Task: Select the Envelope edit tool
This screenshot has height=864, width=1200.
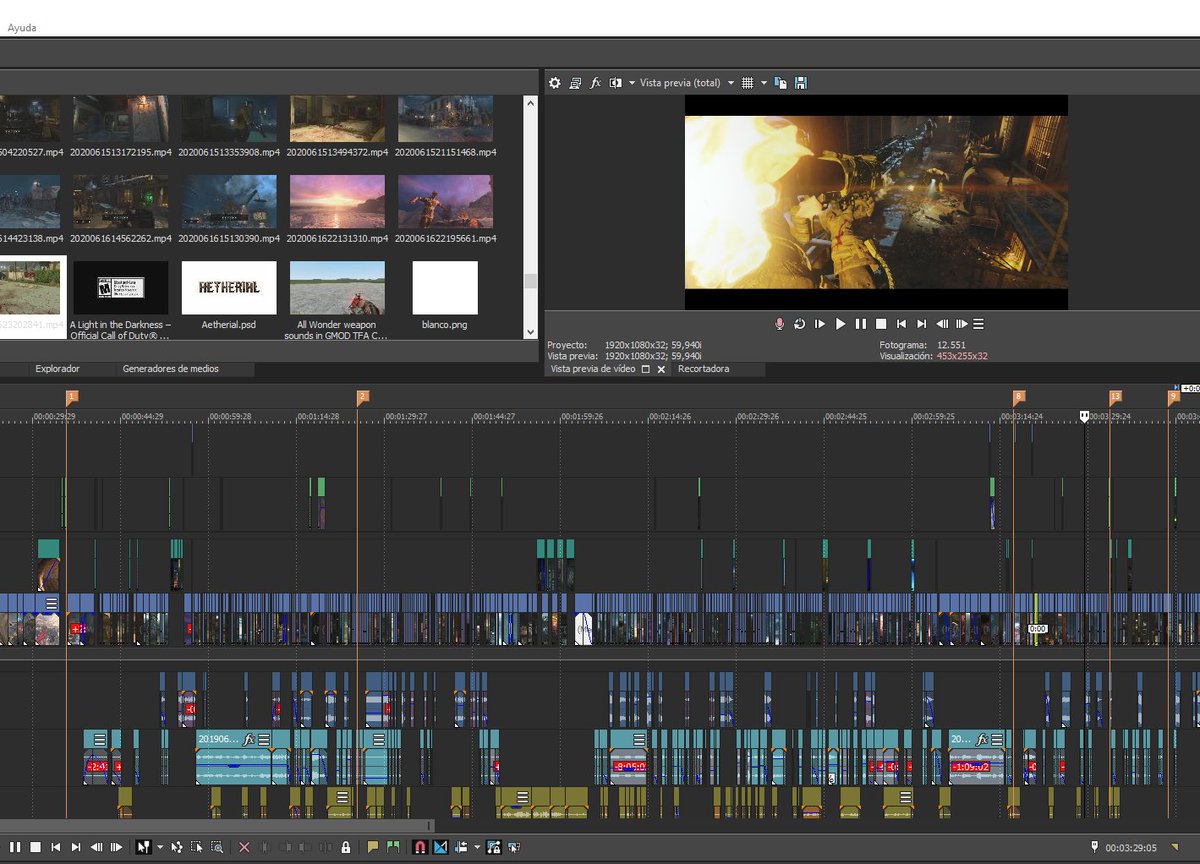Action: [177, 847]
